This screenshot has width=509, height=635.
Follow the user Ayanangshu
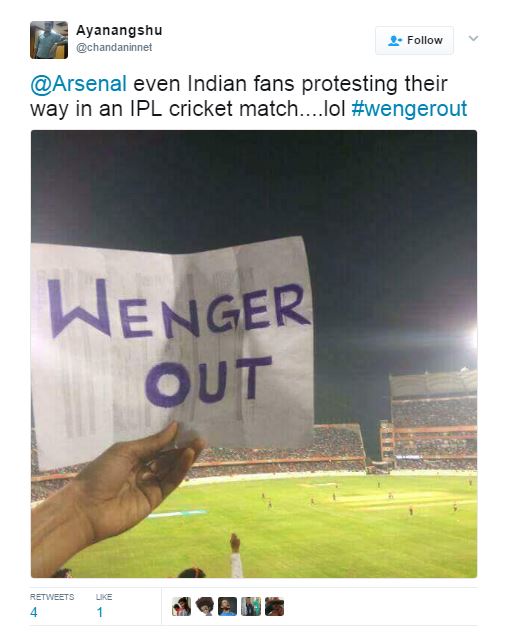tap(414, 40)
